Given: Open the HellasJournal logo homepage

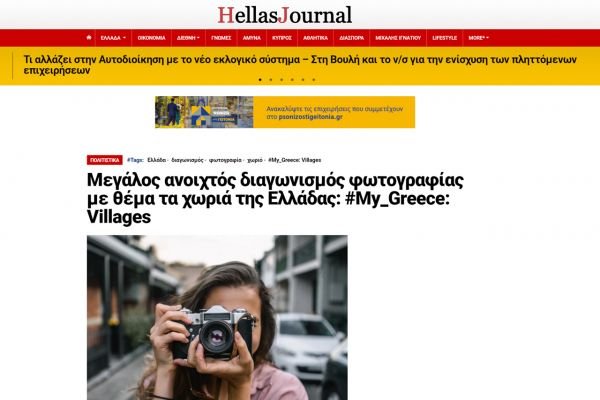Looking at the screenshot, I should point(285,15).
